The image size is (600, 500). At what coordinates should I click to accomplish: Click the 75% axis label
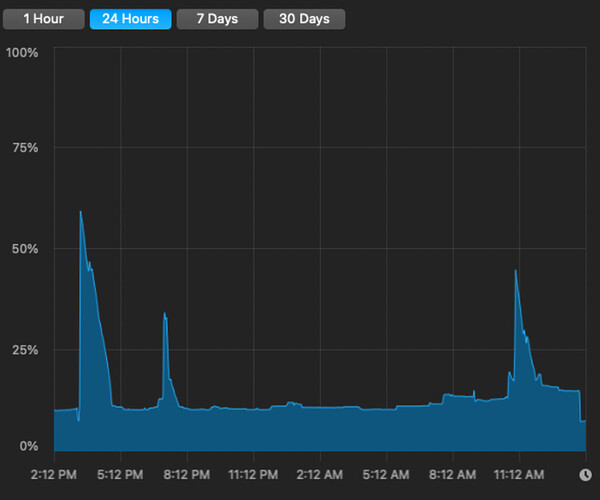(25, 148)
